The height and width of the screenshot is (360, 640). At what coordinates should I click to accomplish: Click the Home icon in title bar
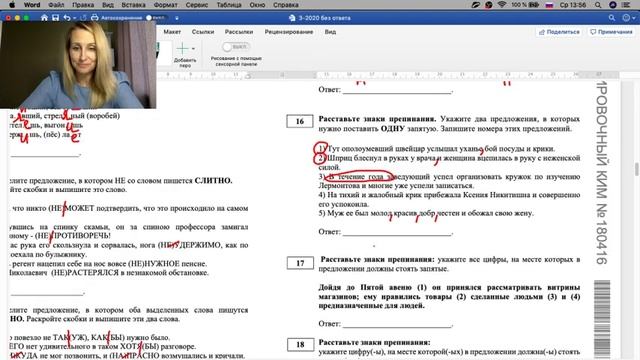[x=44, y=18]
